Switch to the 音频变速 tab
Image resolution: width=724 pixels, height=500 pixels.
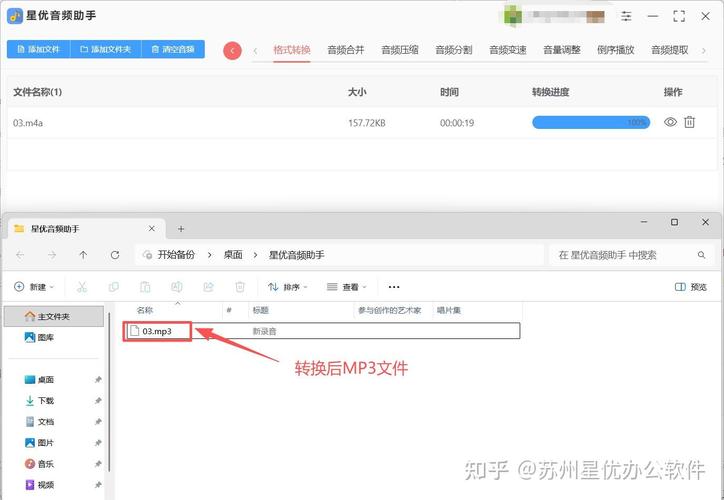(508, 50)
